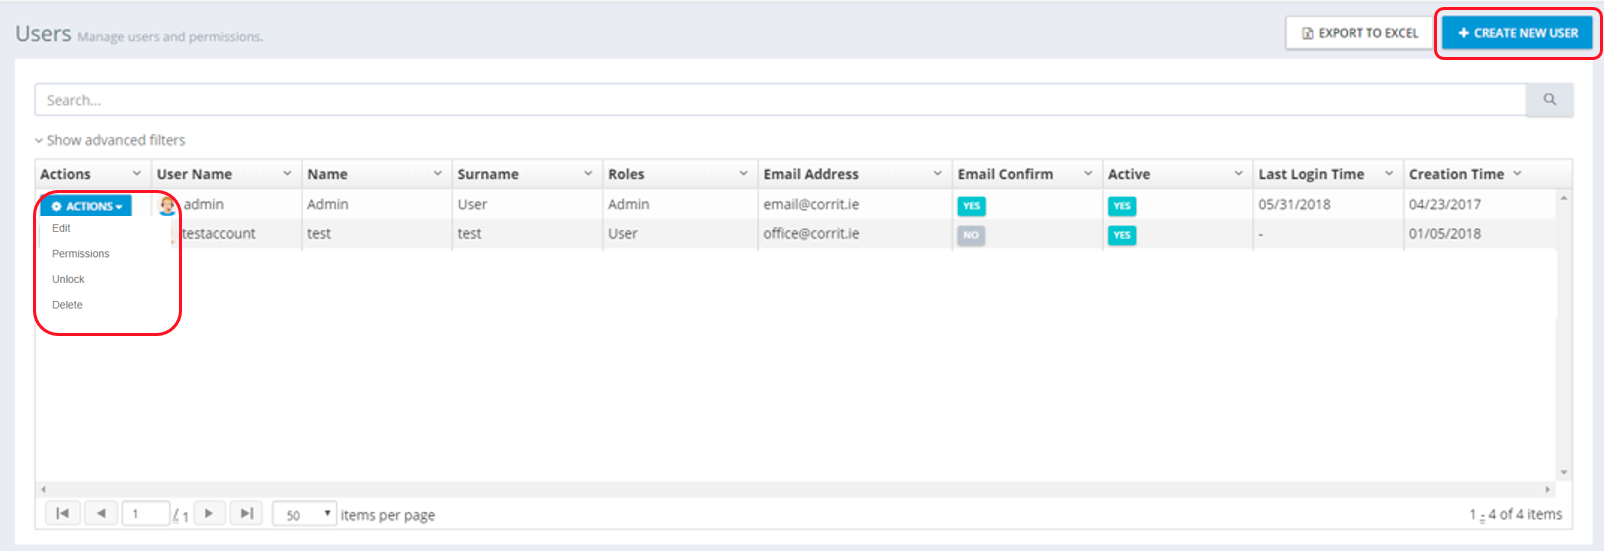
Task: Expand Show advanced filters
Action: click(110, 141)
